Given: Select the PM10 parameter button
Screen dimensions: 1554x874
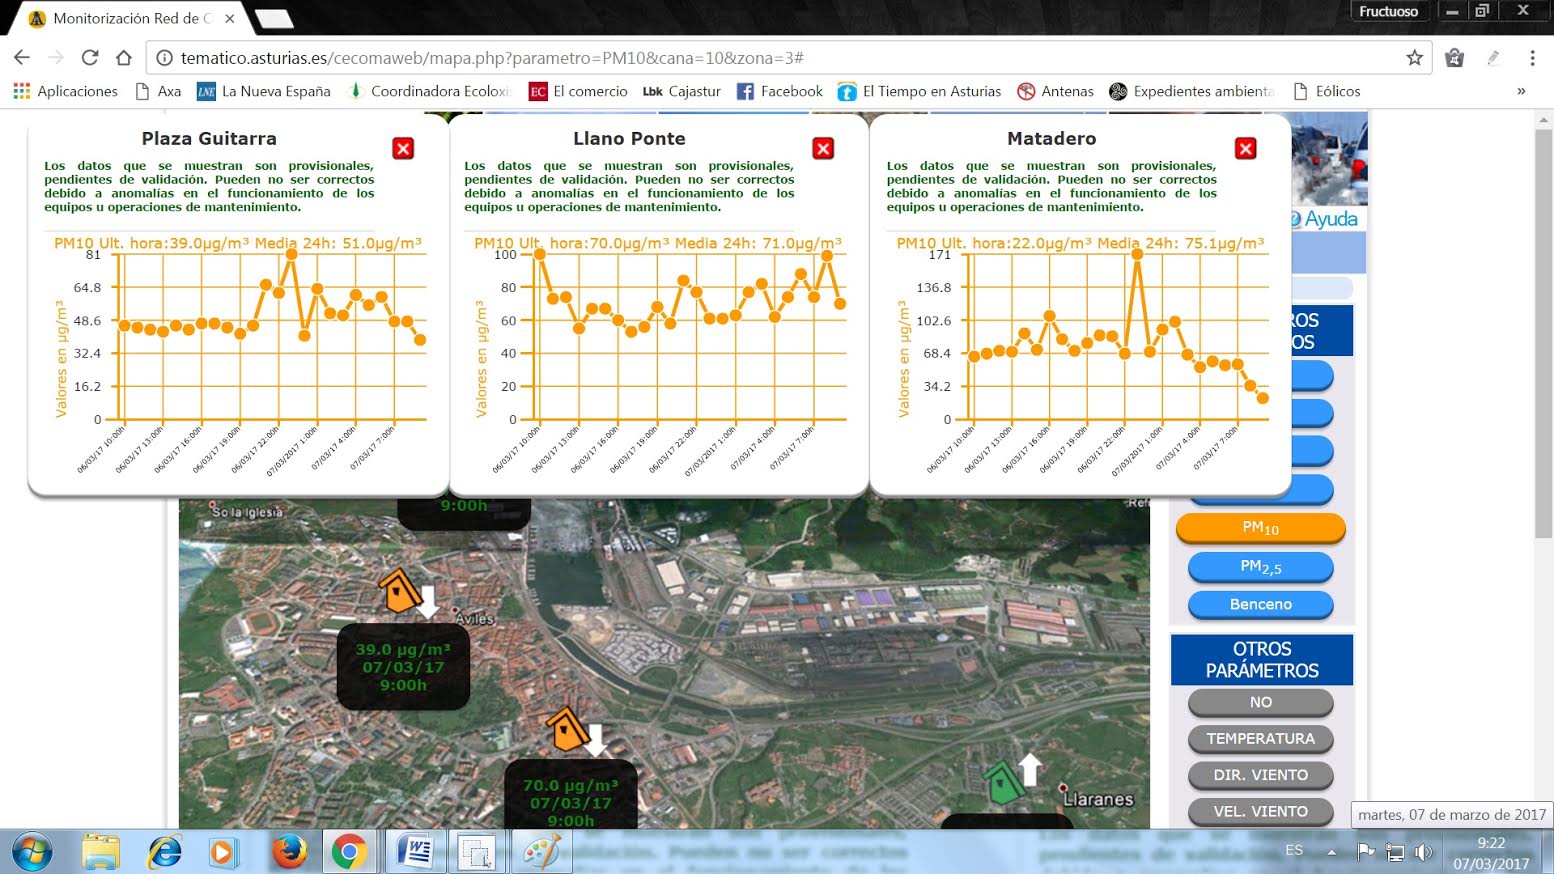Looking at the screenshot, I should tap(1260, 528).
